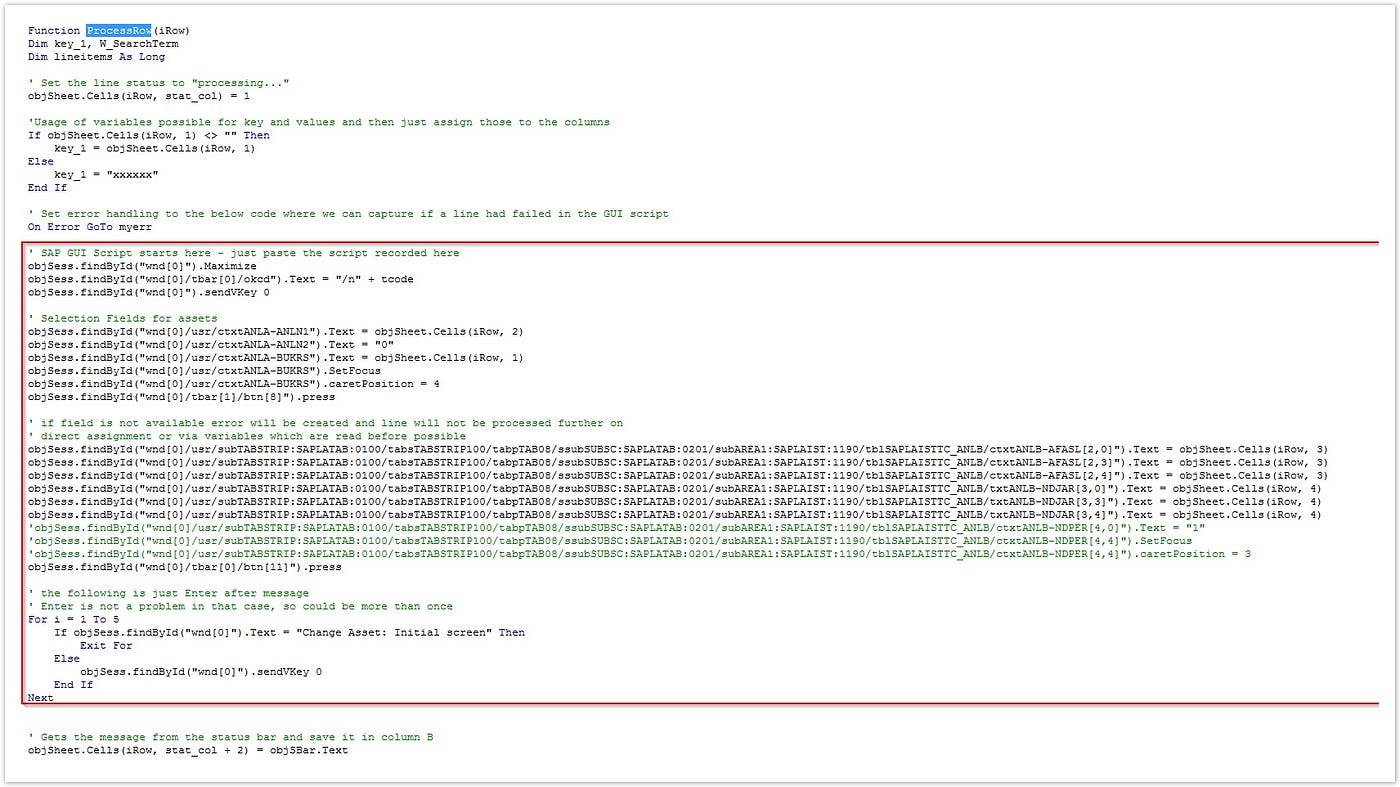Click the line ending in '.Maximize'
Screen dimensions: 1400x787
click(x=142, y=266)
